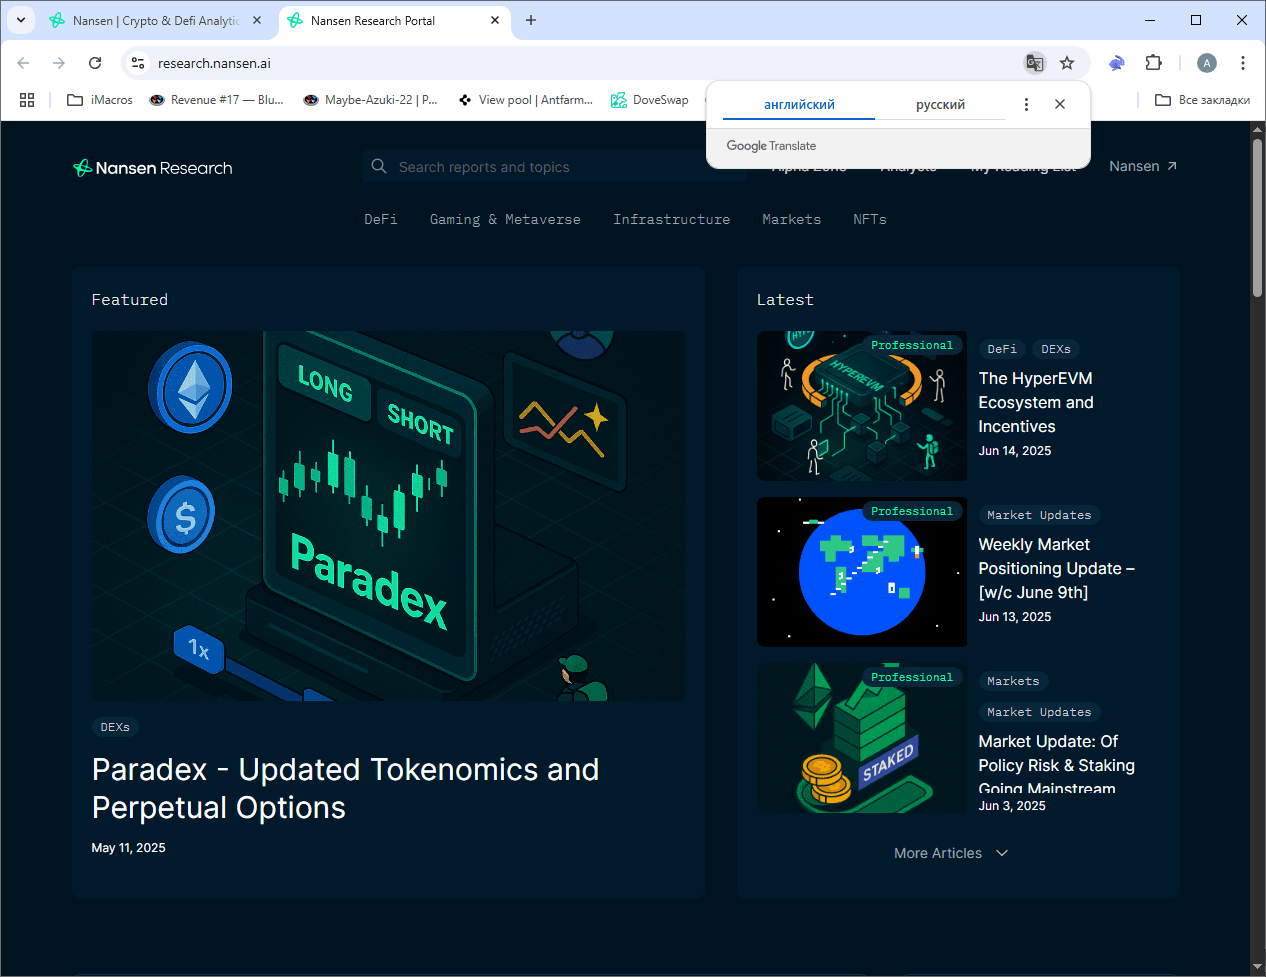Click Market Updates tag below the Markets tag

point(1039,712)
